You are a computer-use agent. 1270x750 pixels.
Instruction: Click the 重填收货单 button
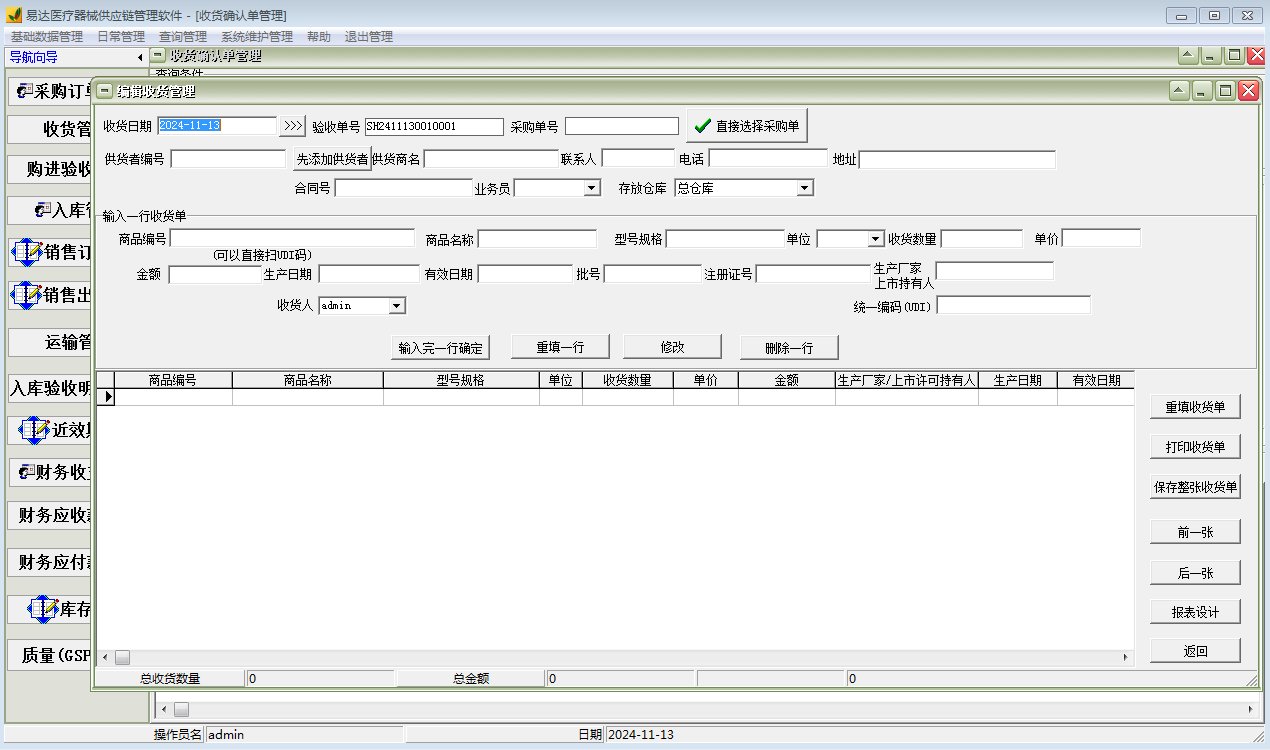pos(1195,407)
